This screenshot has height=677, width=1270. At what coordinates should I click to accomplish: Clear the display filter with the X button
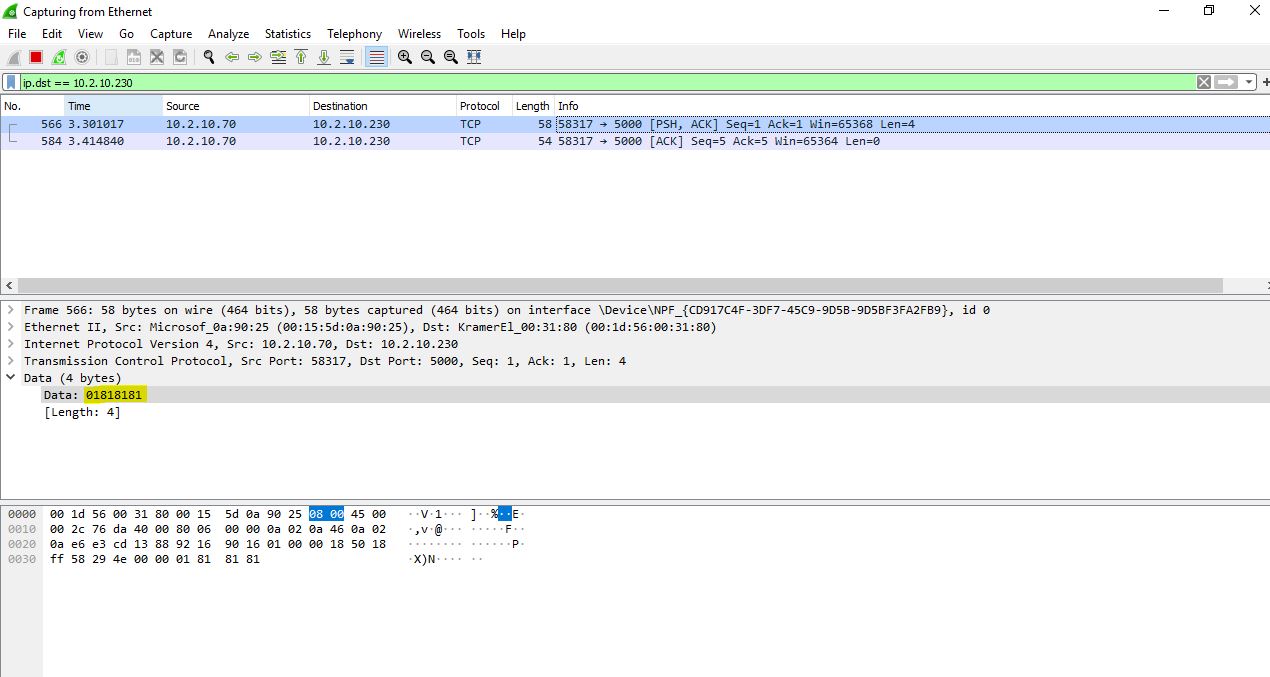(x=1203, y=81)
